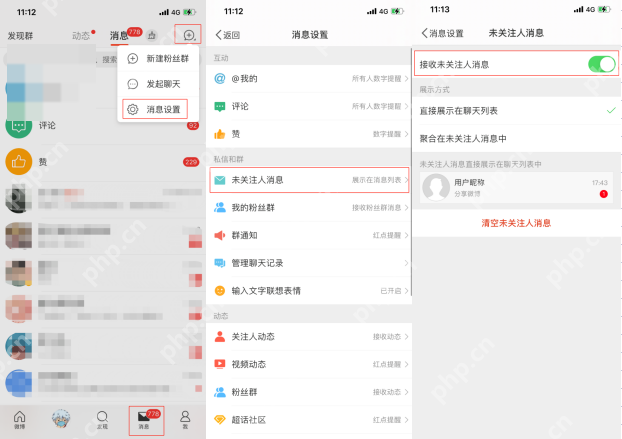Viewport: 622px width, 439px height.
Task: Tap 用户昵称 preview avatar
Action: [x=436, y=187]
